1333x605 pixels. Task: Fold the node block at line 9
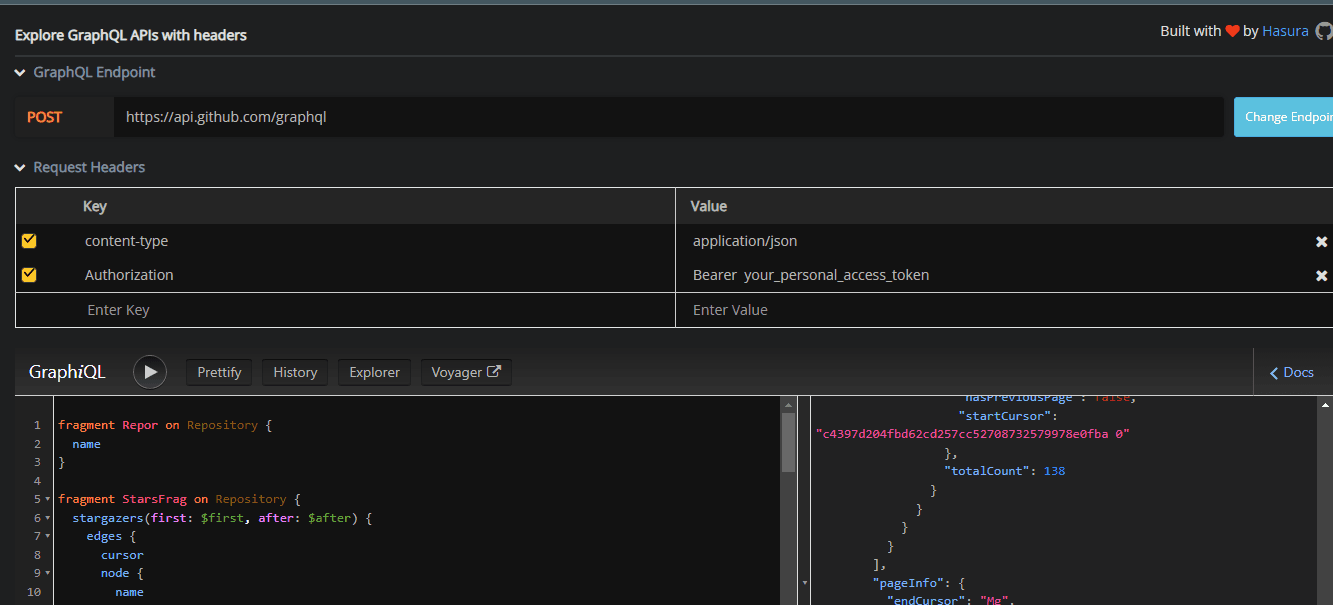[47, 573]
